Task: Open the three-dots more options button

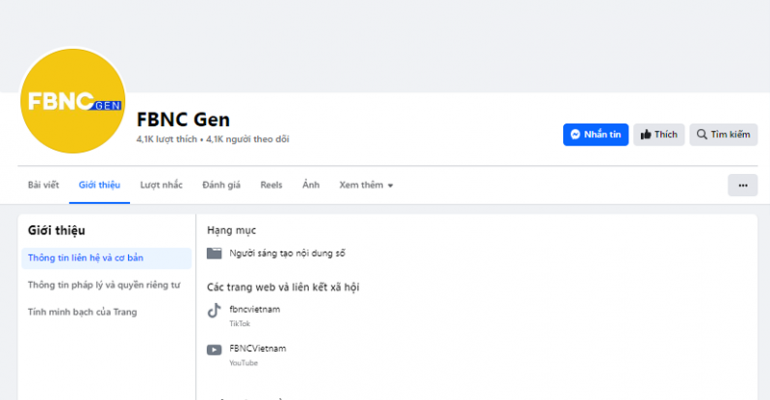Action: (742, 185)
